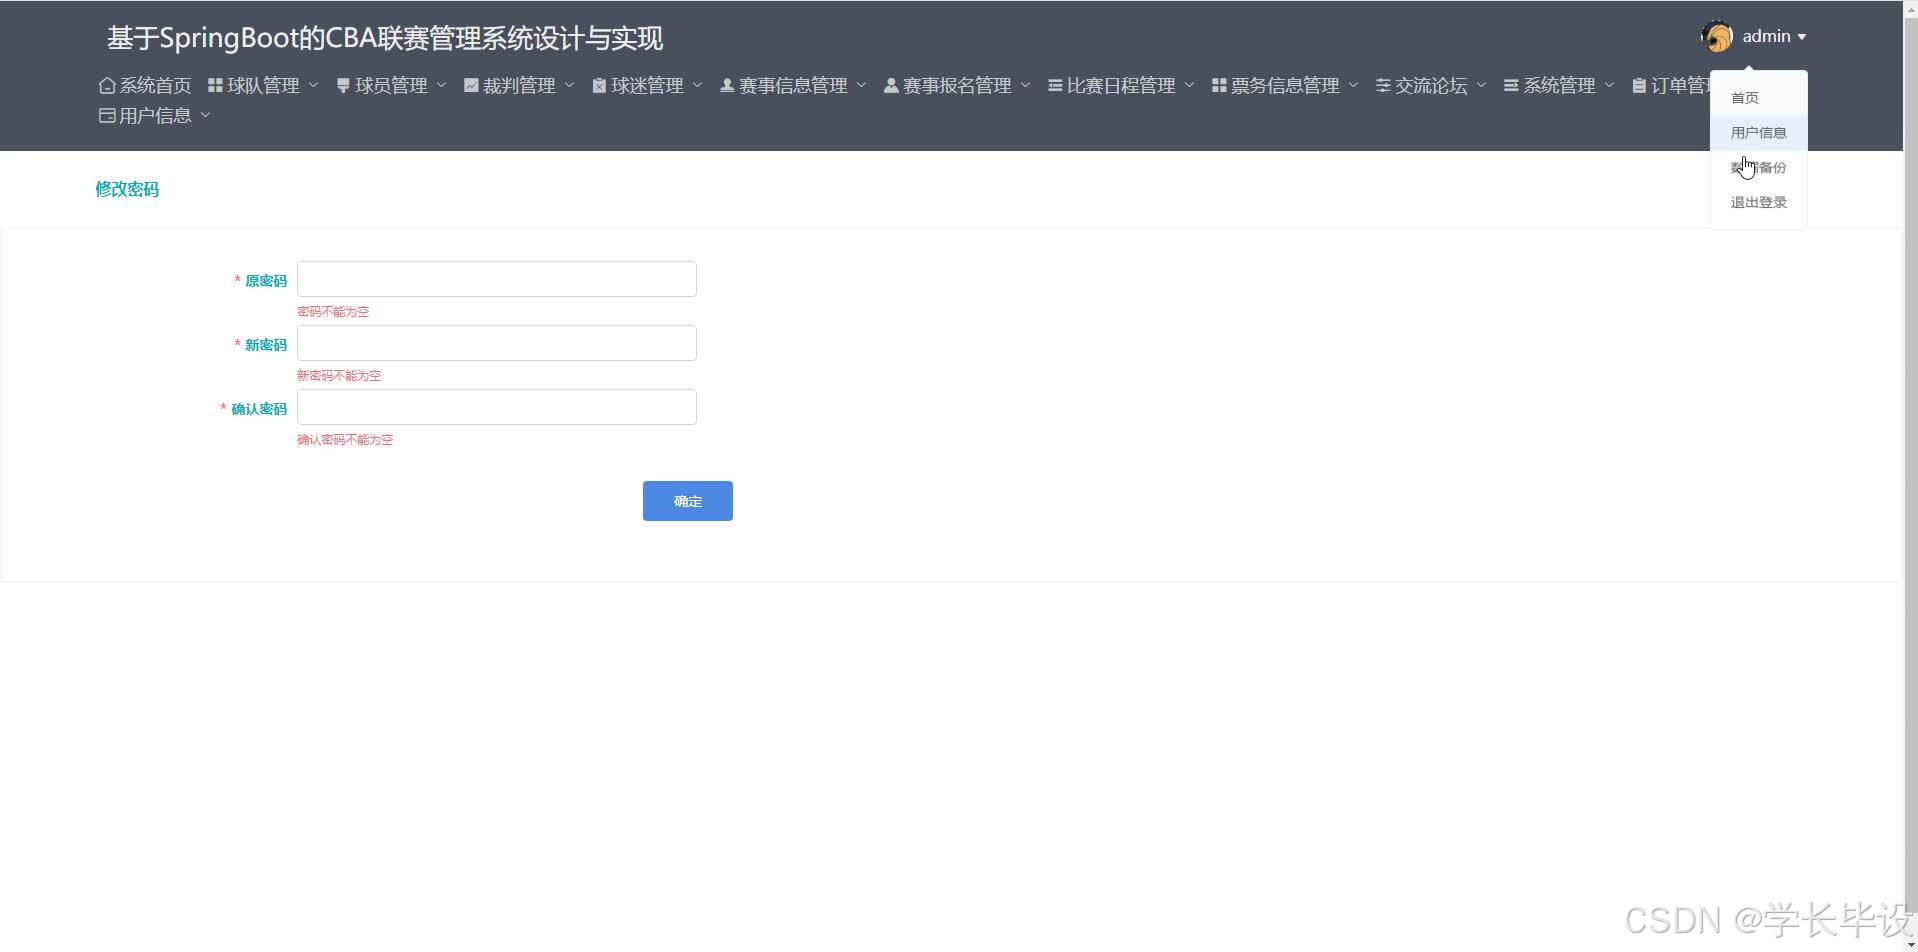Open the 比赛日程管理 menu label
The width and height of the screenshot is (1918, 952).
(x=1121, y=86)
